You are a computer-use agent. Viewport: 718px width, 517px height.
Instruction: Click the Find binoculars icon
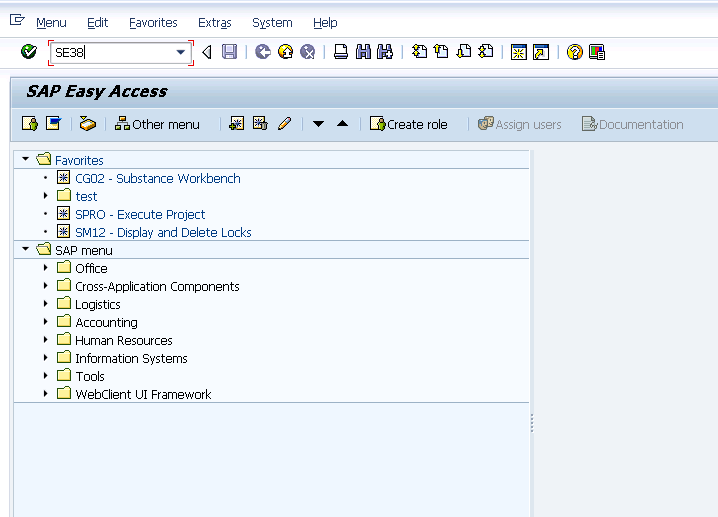[363, 52]
